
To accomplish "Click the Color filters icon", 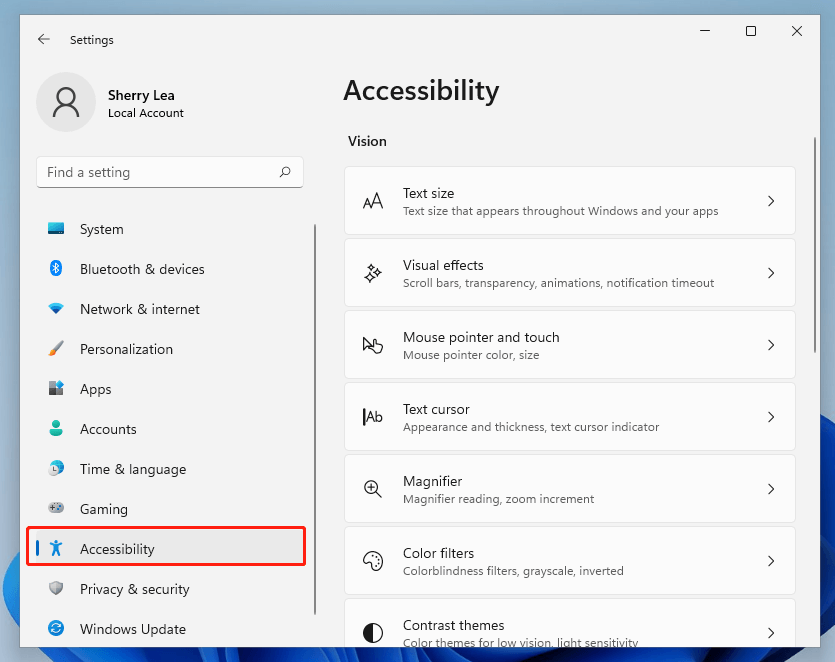I will point(373,560).
